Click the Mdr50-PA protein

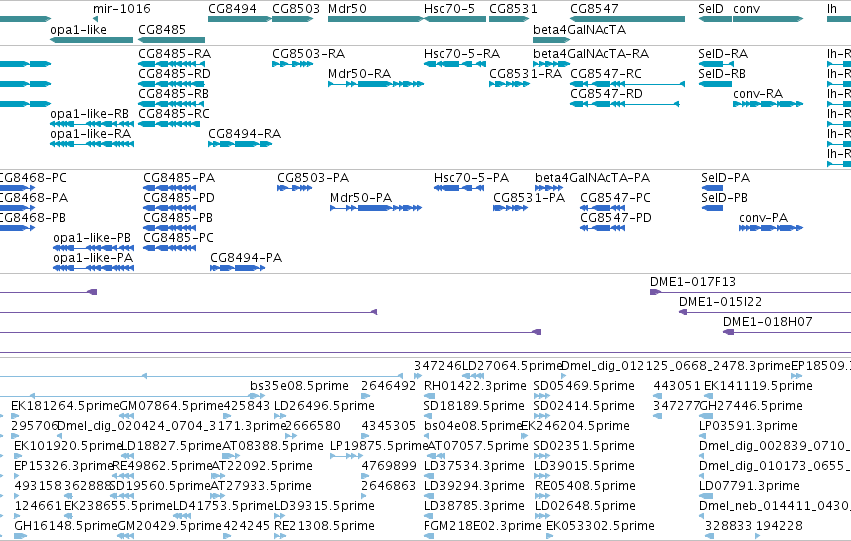tap(376, 208)
